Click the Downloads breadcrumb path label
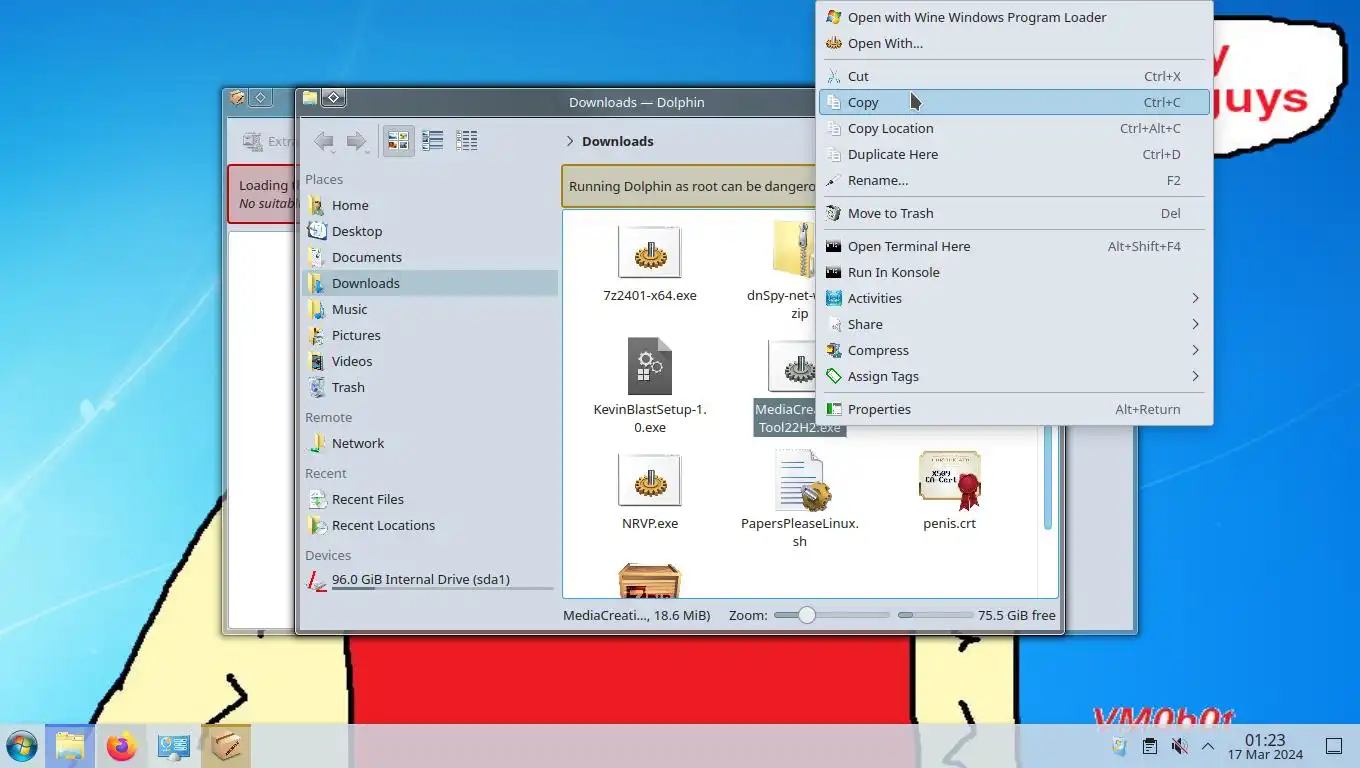 (618, 141)
